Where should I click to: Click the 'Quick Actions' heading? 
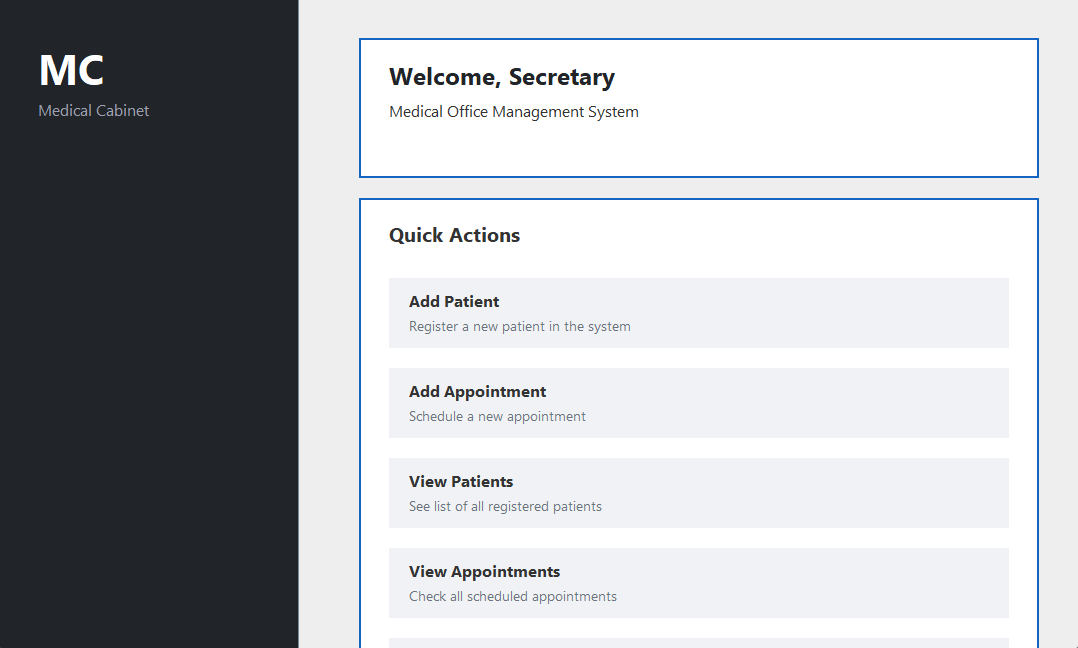(x=454, y=235)
